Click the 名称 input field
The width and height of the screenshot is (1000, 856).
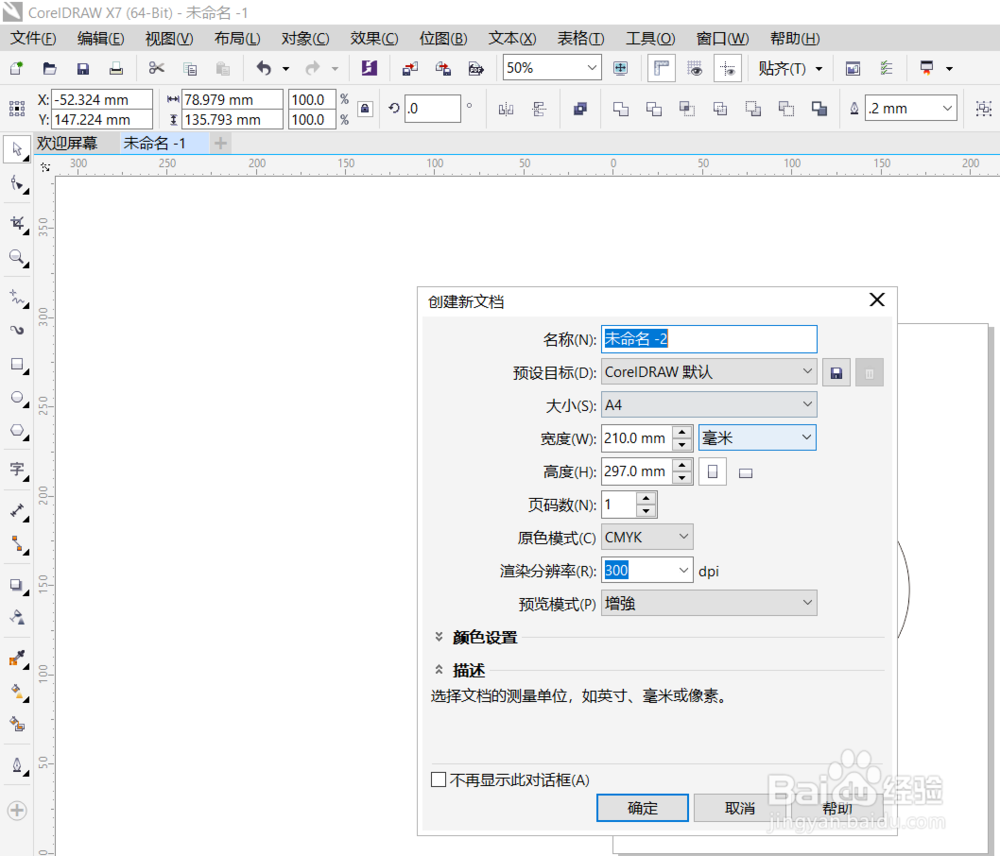[709, 339]
